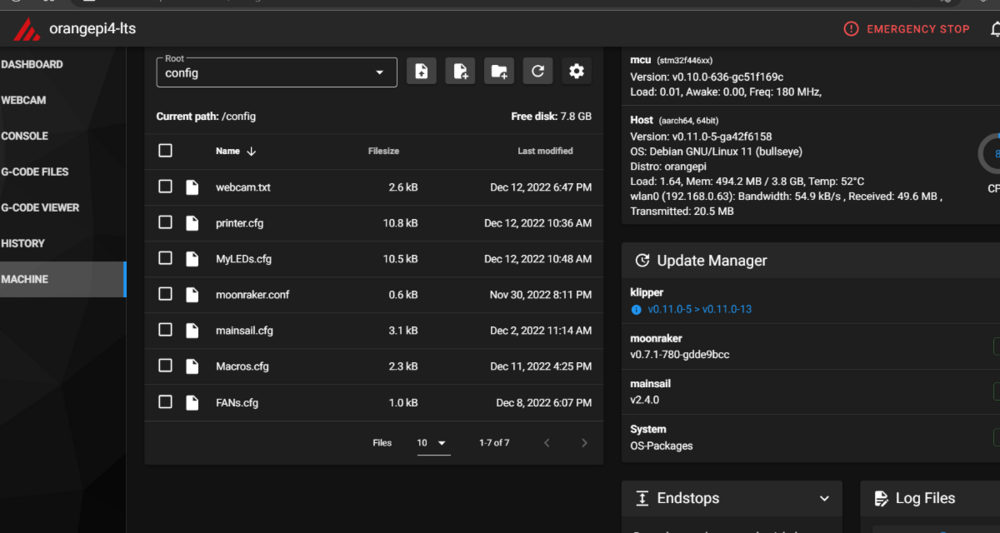The image size is (1000, 533).
Task: Click the Emergency Stop label
Action: [x=918, y=29]
